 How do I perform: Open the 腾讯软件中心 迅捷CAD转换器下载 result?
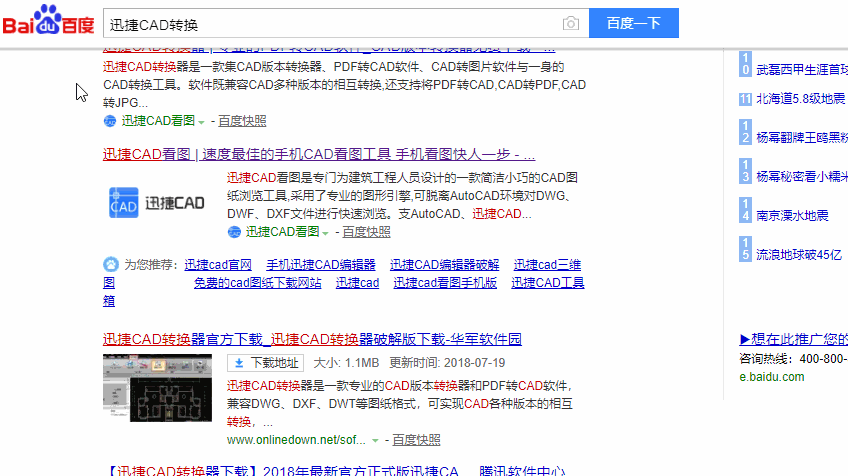335,470
